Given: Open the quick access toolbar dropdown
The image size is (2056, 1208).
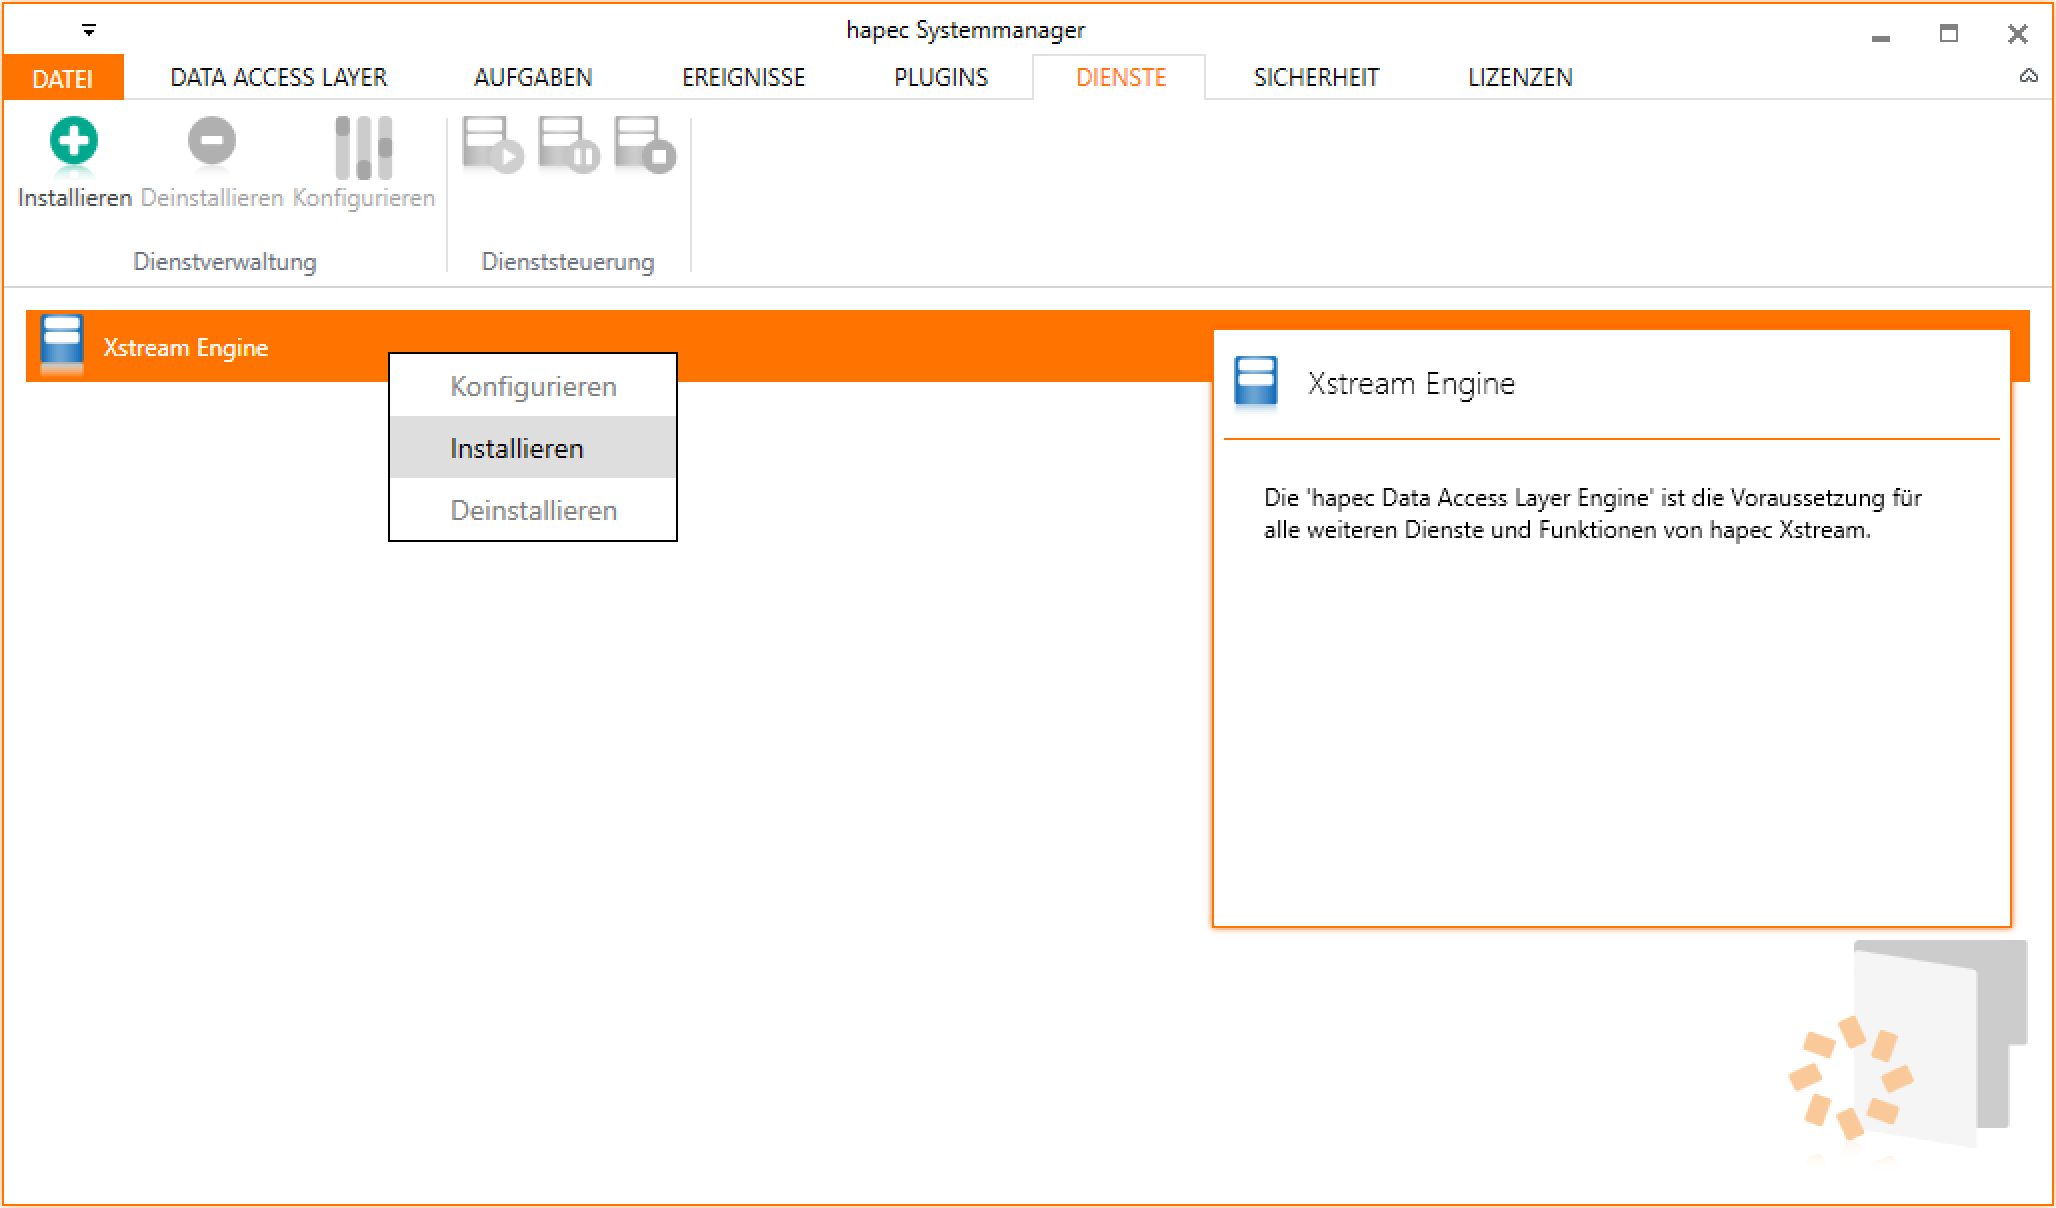Looking at the screenshot, I should [x=89, y=31].
